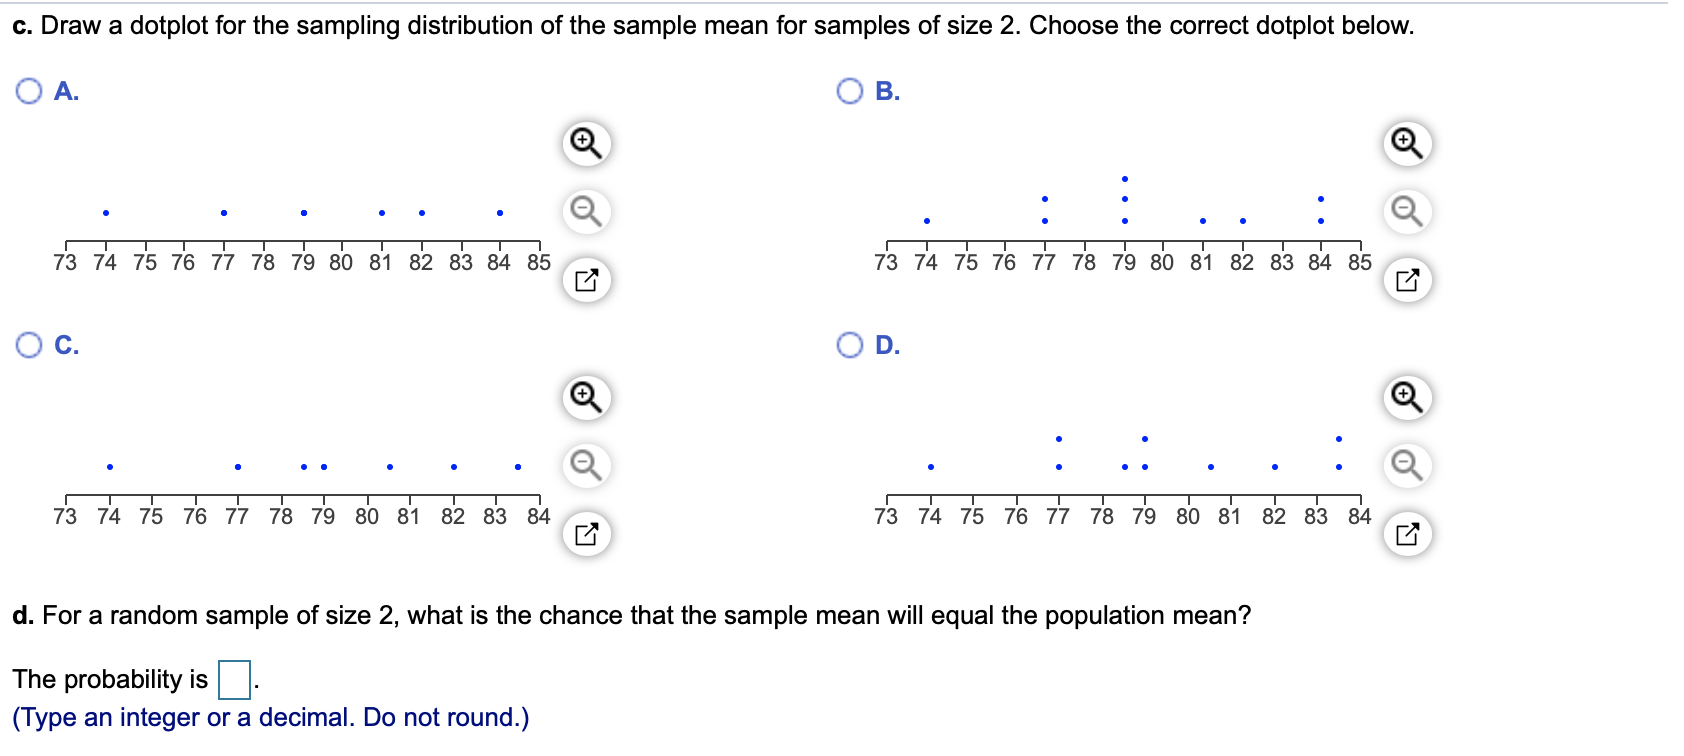
Task: Click the option label A text
Action: pyautogui.click(x=64, y=91)
